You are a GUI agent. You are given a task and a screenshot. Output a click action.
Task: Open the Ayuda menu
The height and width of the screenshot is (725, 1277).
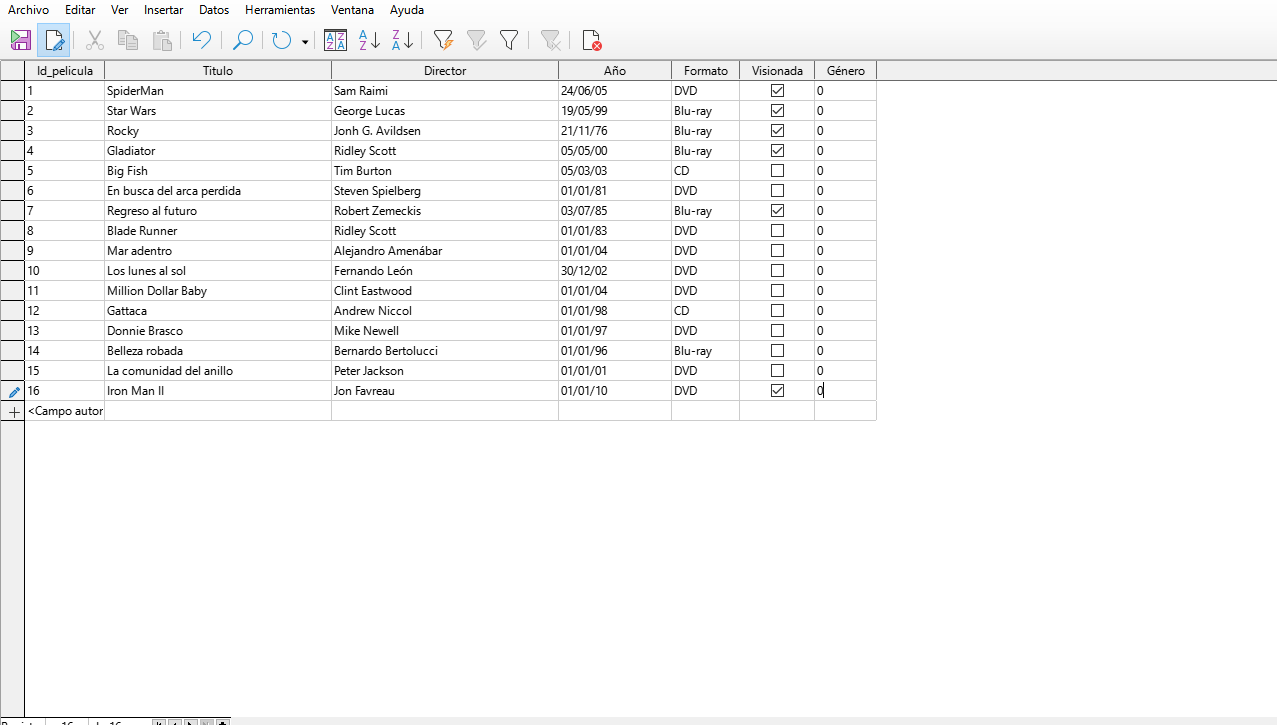407,10
